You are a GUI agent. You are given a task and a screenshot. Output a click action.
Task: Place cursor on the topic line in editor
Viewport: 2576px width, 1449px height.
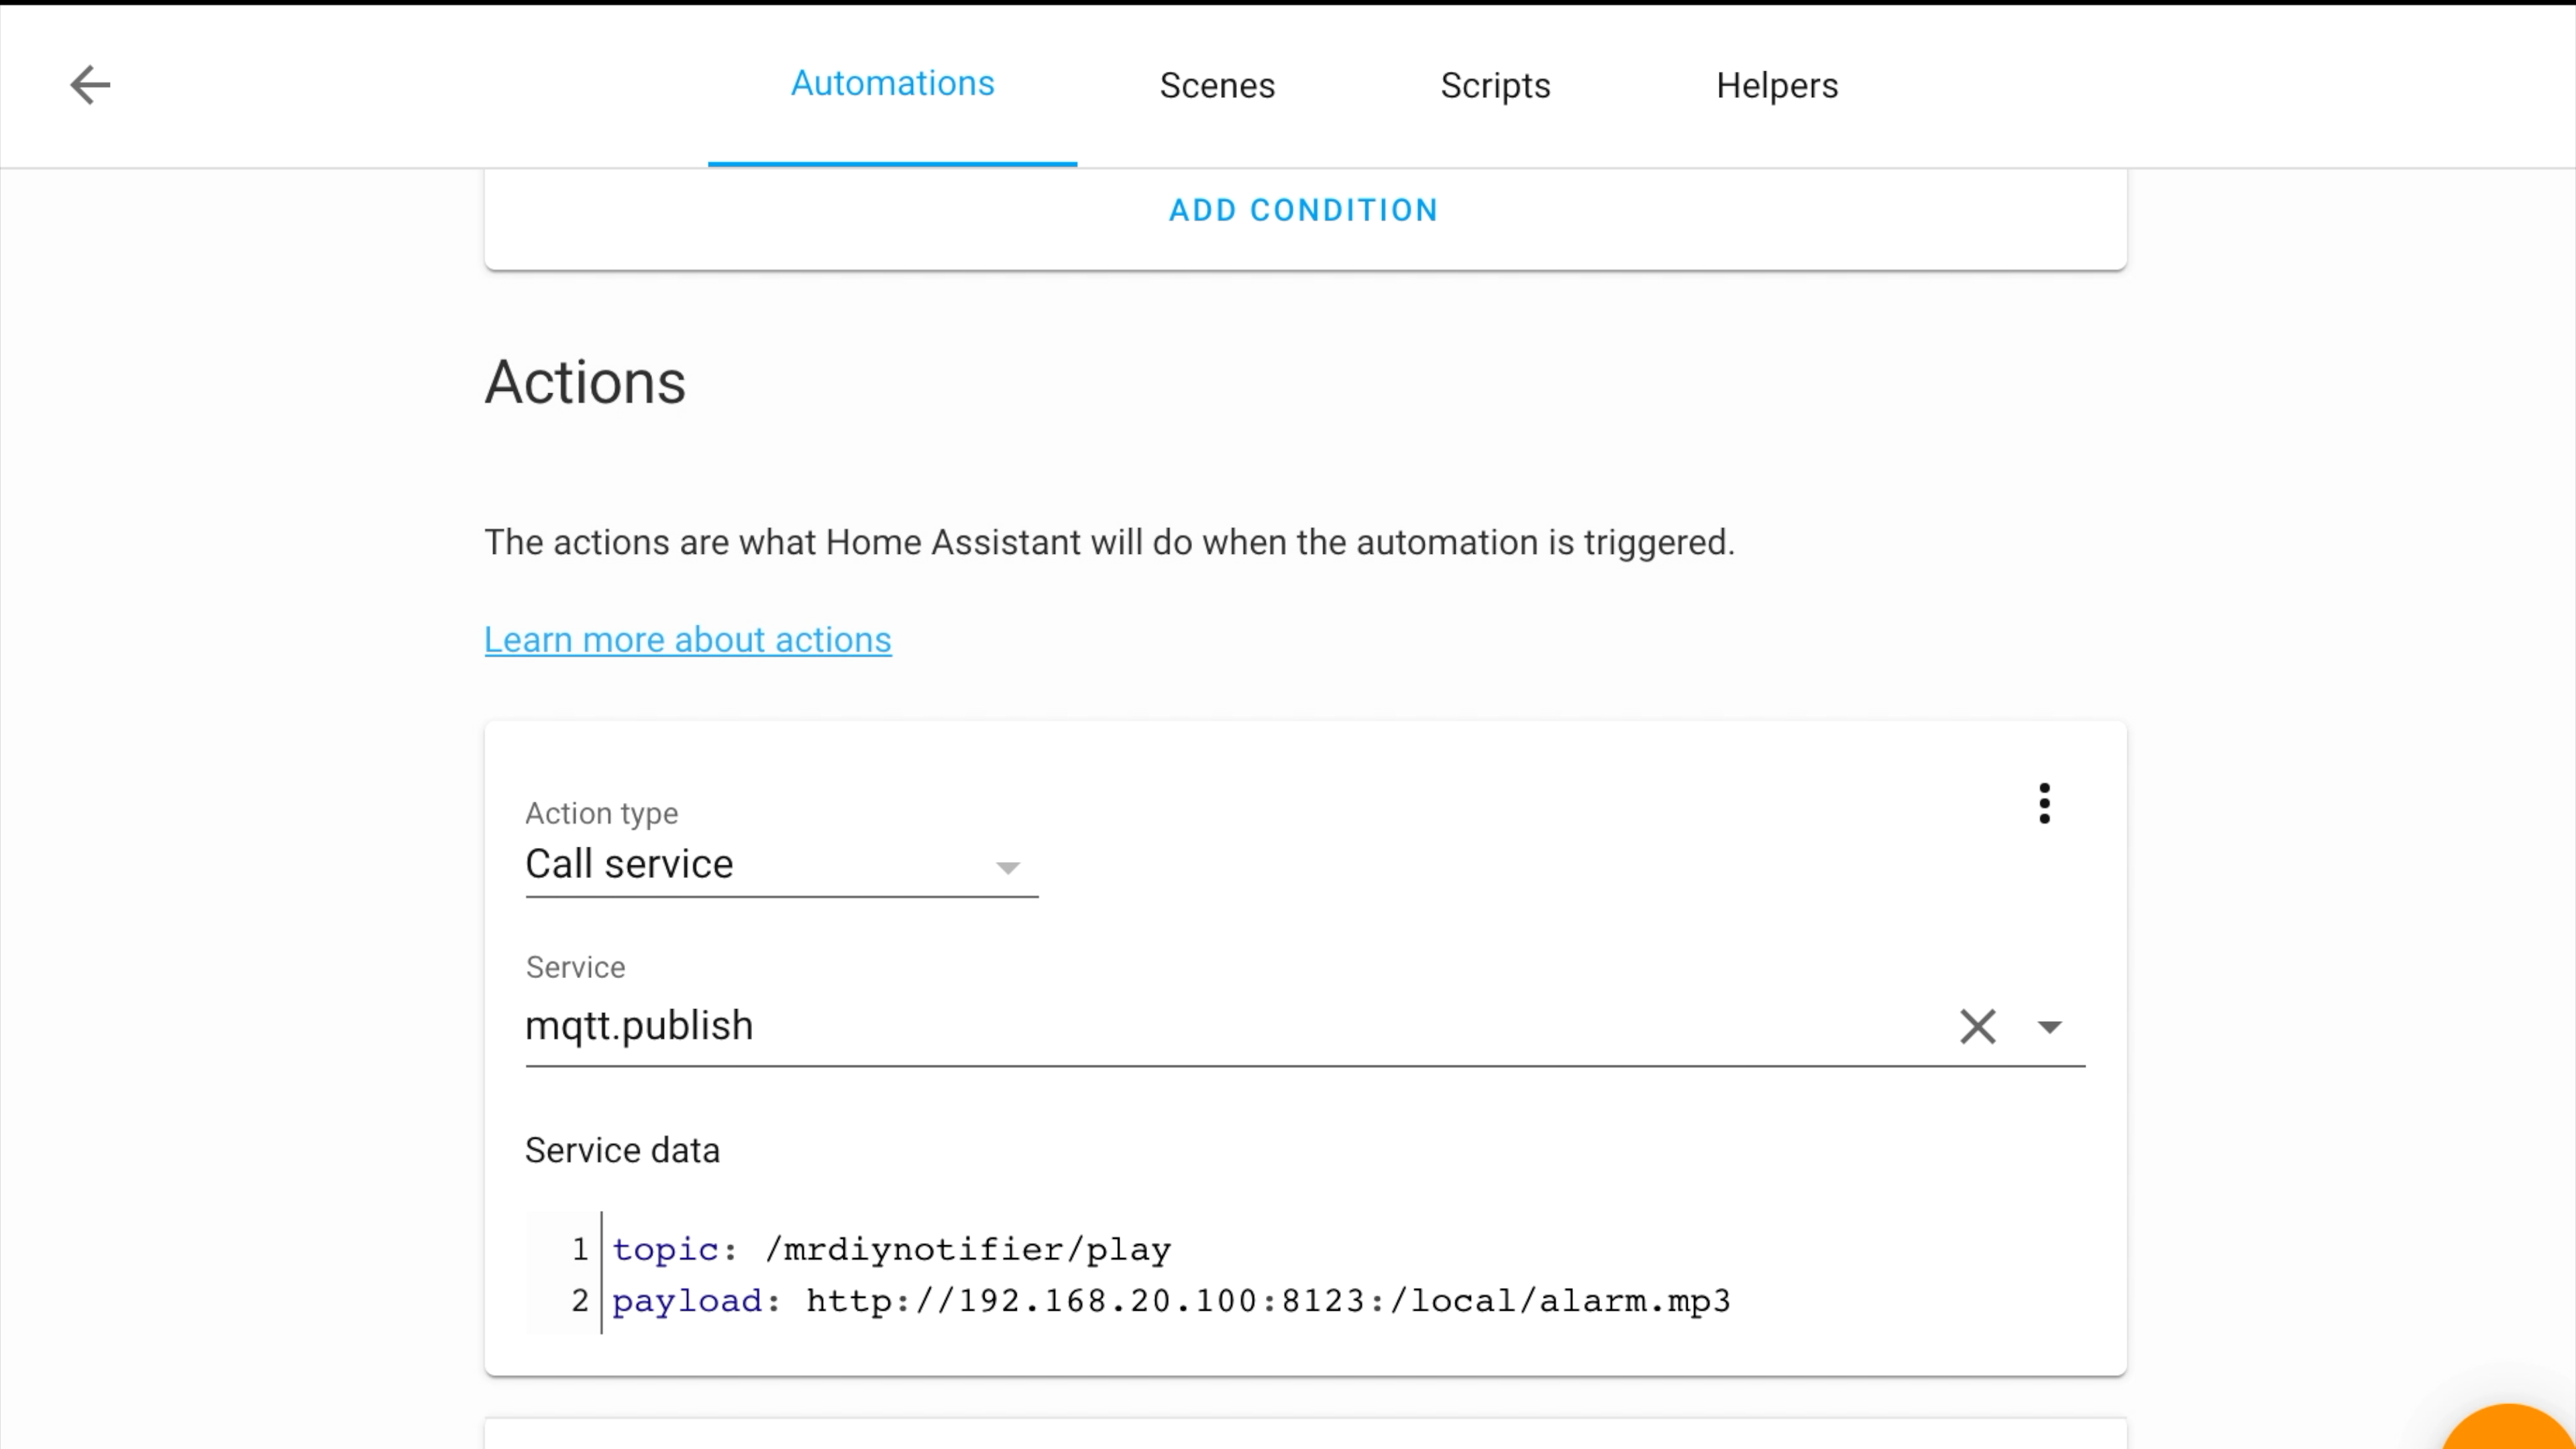pyautogui.click(x=891, y=1250)
